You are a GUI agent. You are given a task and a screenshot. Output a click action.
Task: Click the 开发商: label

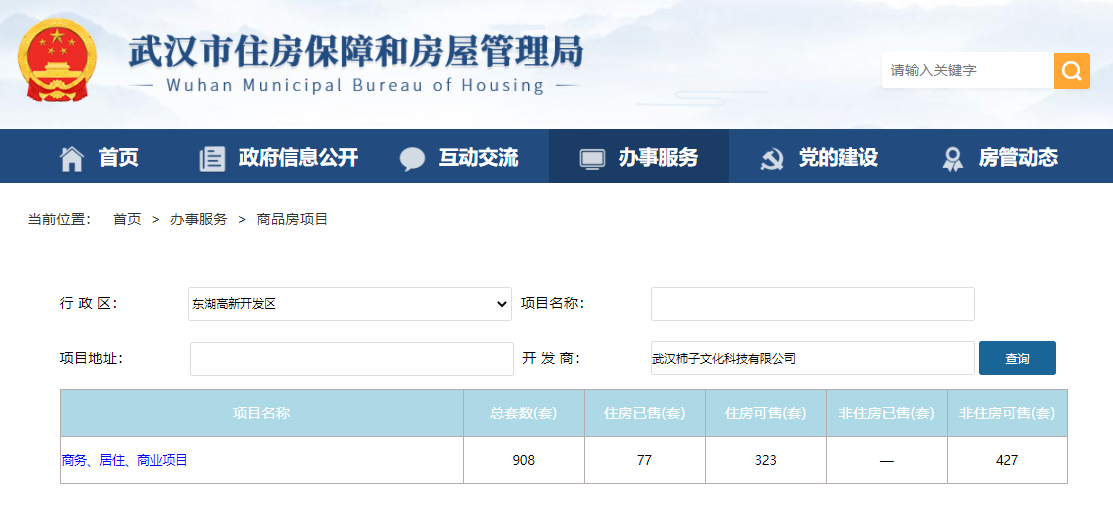click(552, 358)
